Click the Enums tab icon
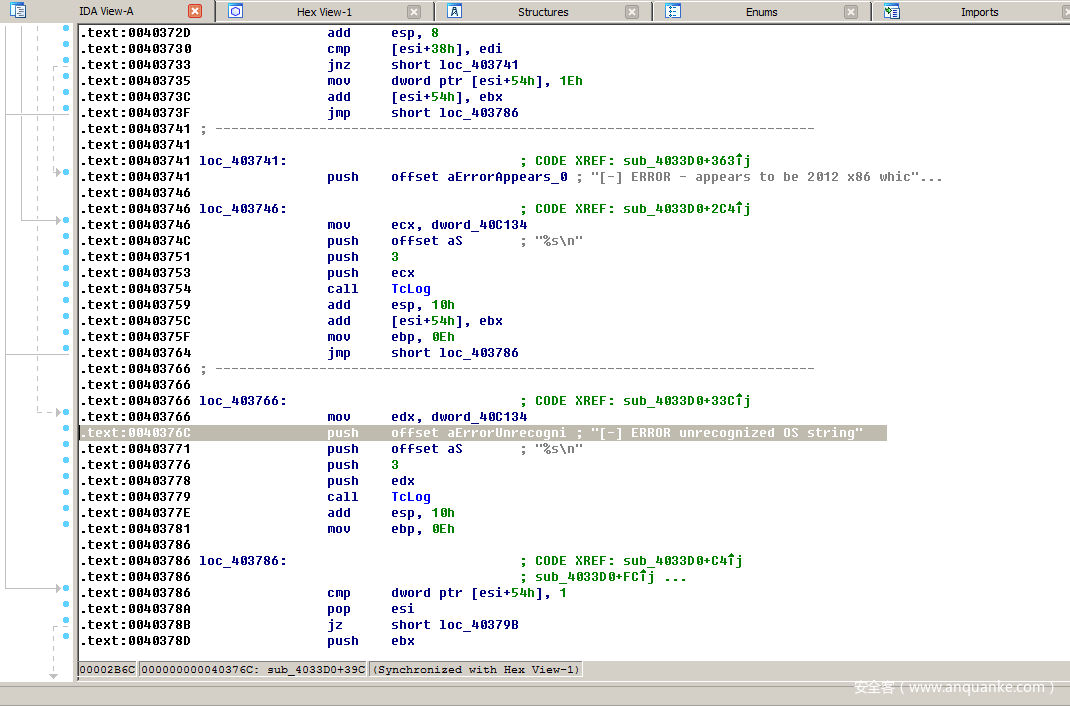1070x706 pixels. (673, 11)
